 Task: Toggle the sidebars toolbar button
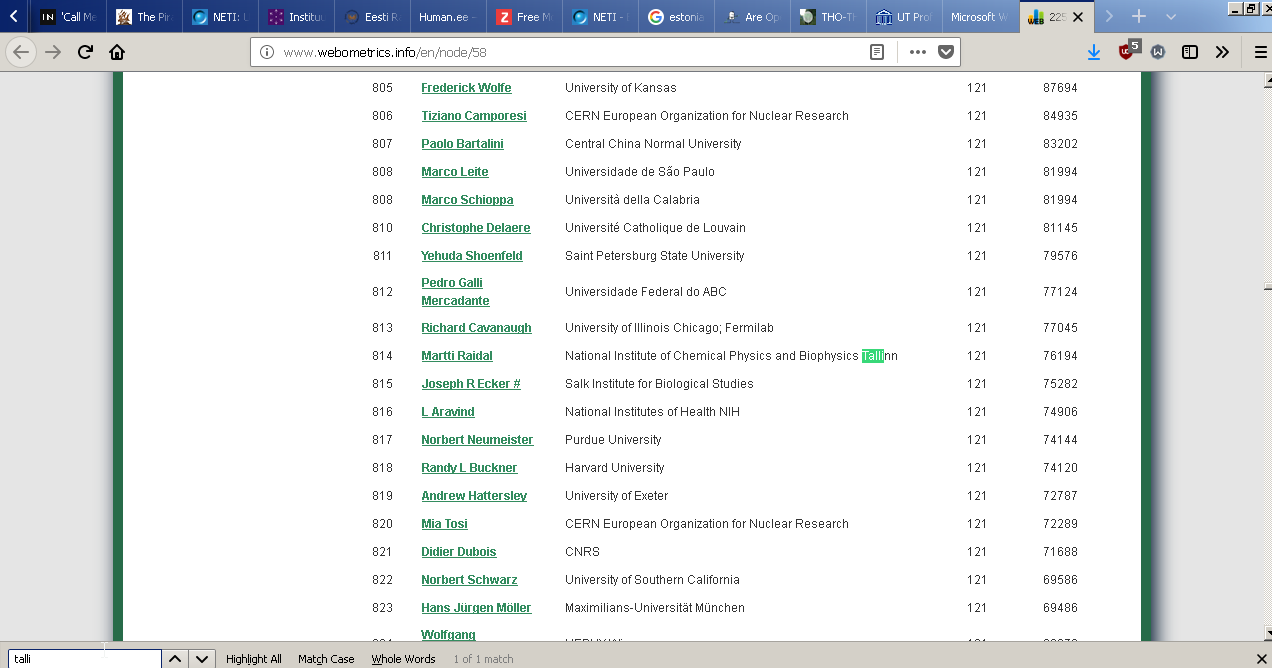pos(1190,52)
